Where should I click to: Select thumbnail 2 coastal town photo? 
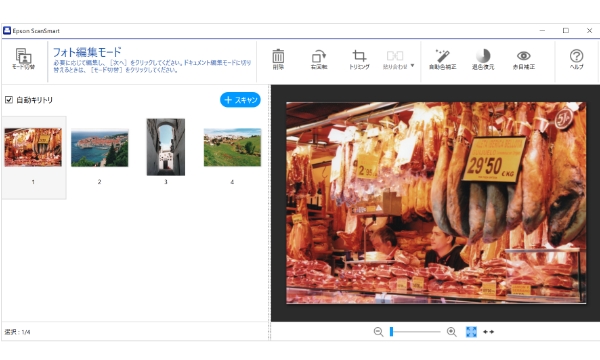click(x=99, y=148)
